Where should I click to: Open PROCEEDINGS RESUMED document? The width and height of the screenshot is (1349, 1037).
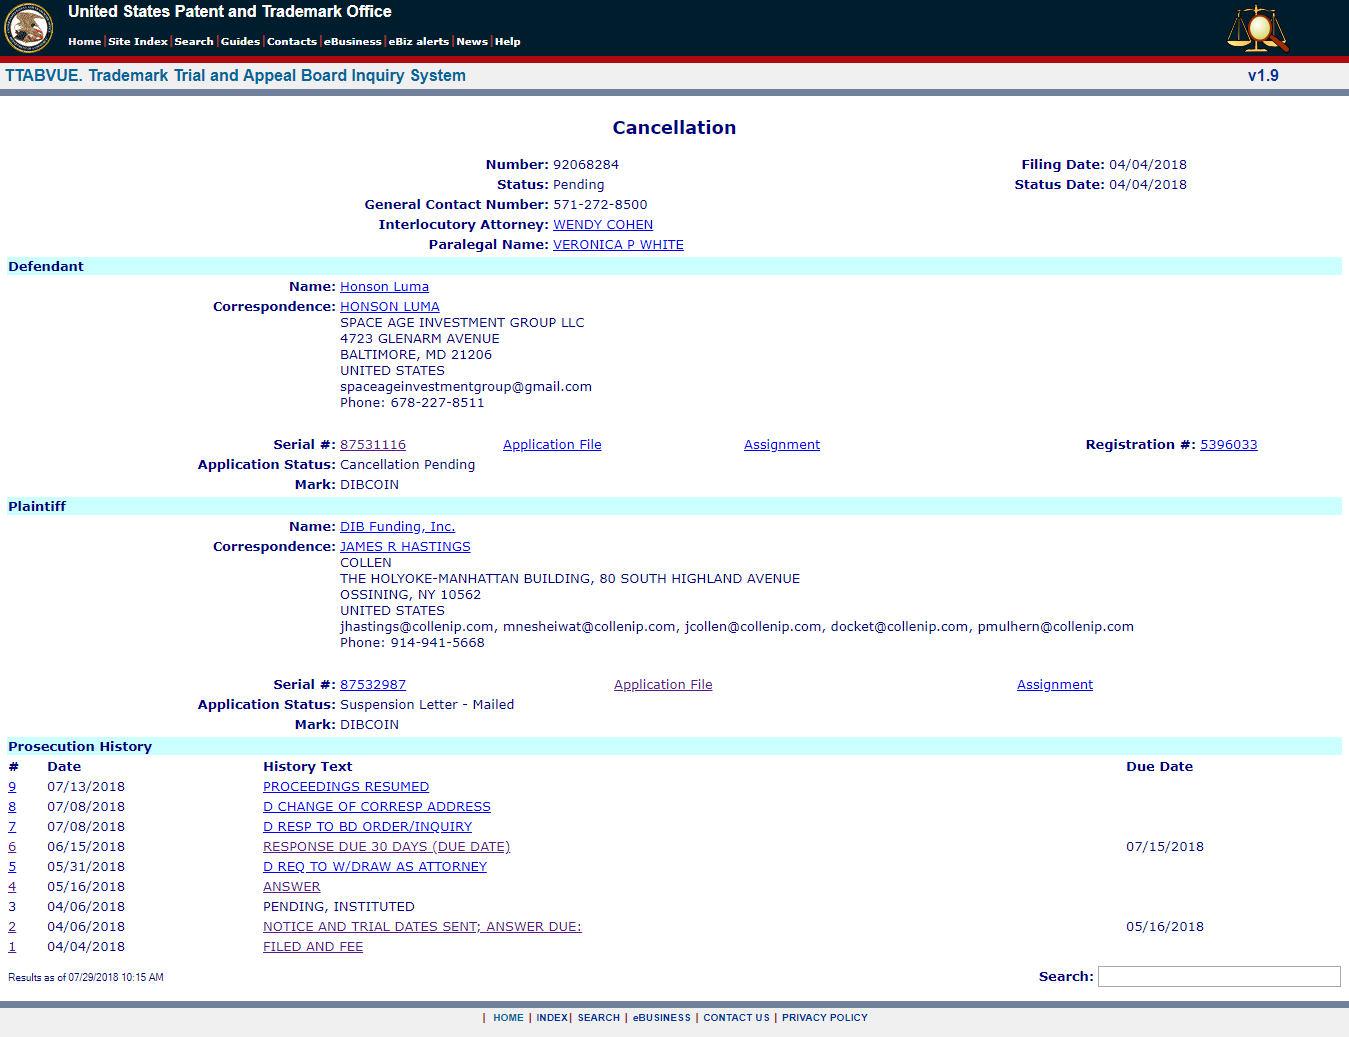click(x=346, y=787)
